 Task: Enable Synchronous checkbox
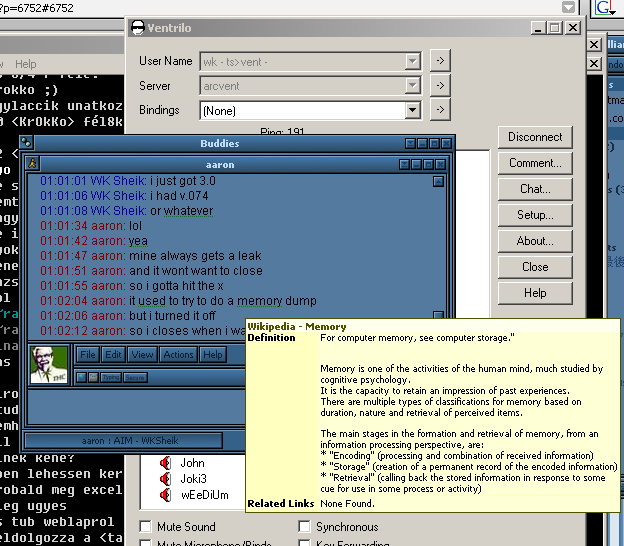pos(304,526)
